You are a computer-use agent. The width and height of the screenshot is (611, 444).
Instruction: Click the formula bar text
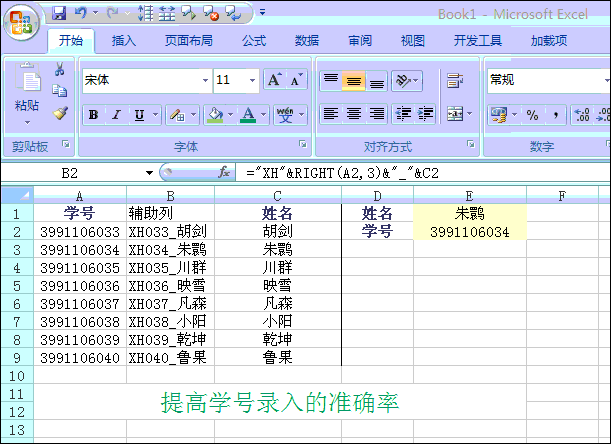coord(343,173)
